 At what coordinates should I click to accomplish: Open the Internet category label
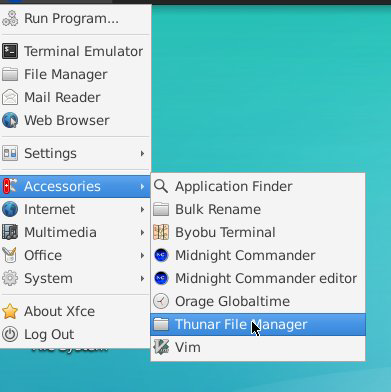[49, 209]
